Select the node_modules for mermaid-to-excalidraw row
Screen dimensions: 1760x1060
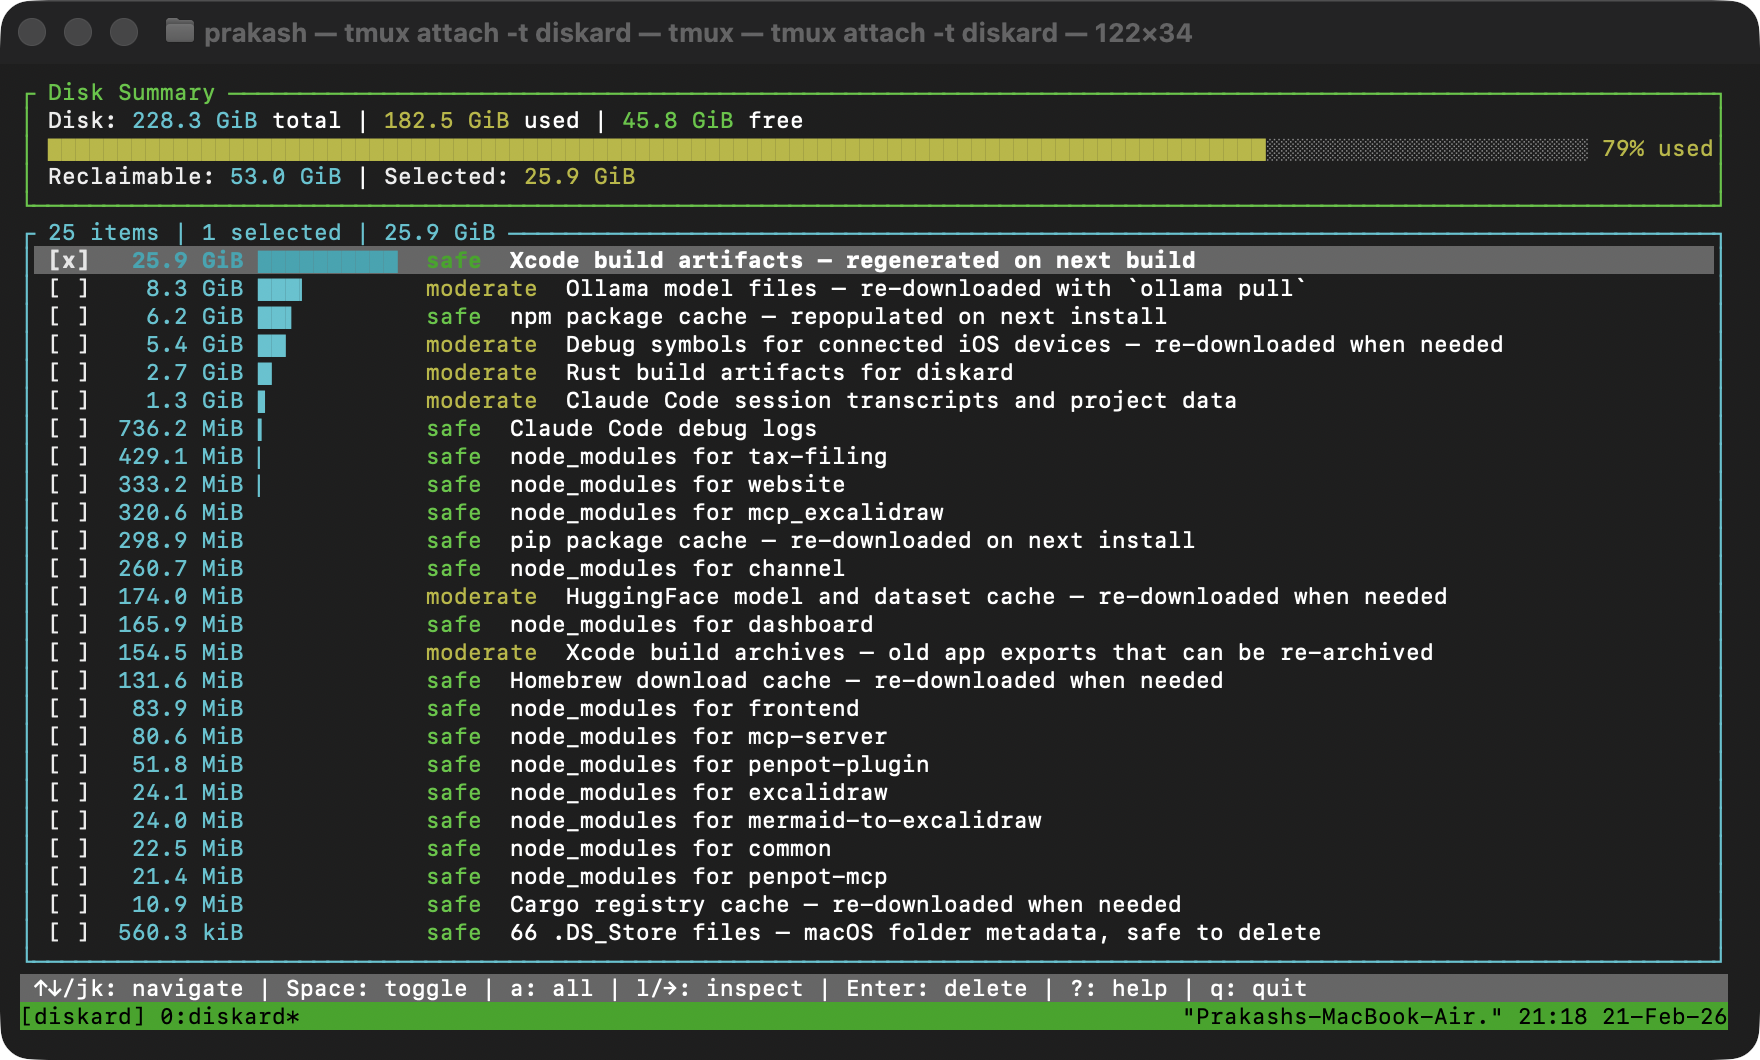874,820
